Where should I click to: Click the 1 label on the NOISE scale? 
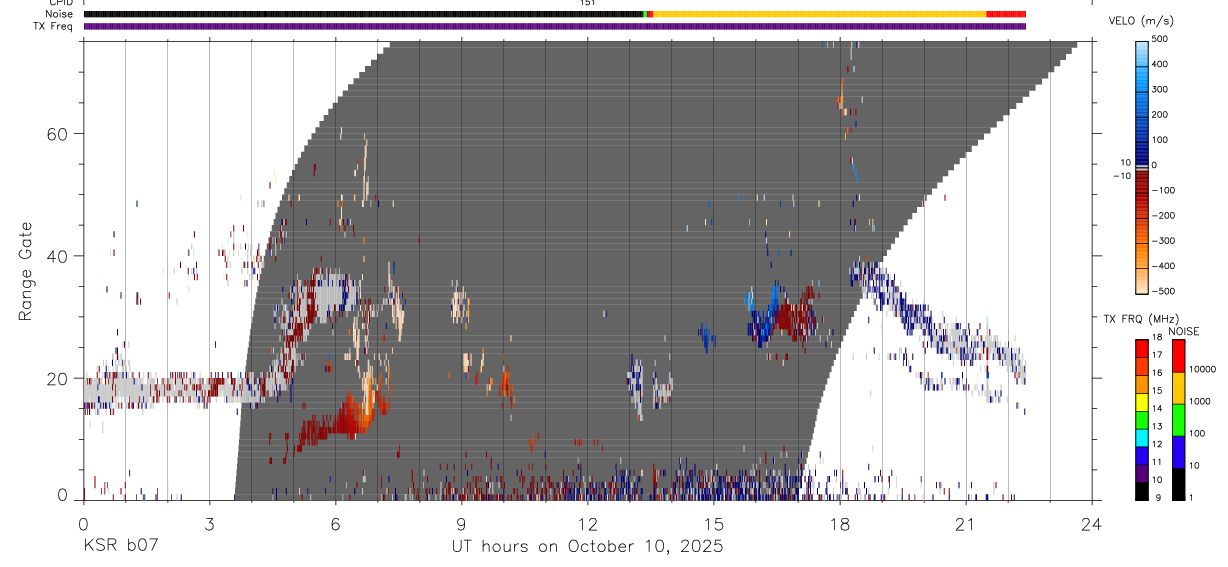[x=1193, y=497]
